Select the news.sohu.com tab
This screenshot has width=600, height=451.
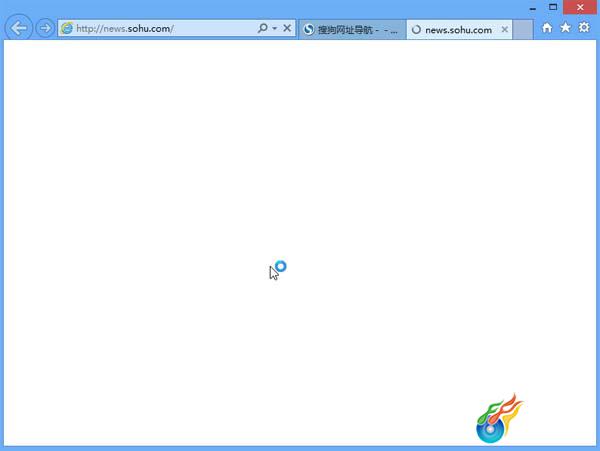click(x=459, y=29)
